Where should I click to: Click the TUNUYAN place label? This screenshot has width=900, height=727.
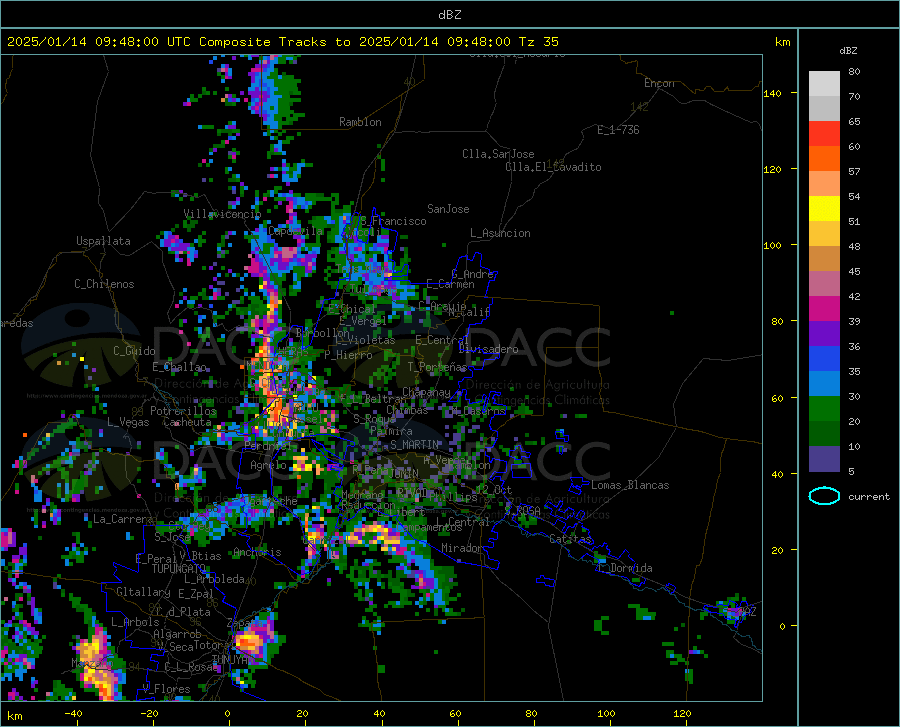pos(232,660)
